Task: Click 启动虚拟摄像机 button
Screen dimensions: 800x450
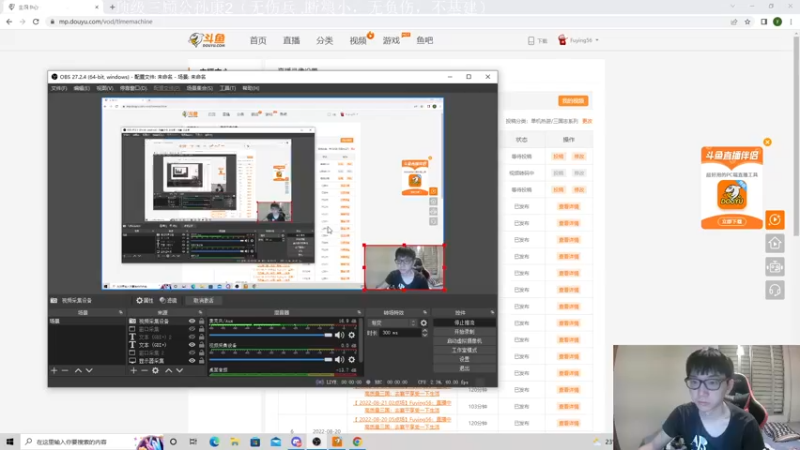Action: tap(464, 341)
